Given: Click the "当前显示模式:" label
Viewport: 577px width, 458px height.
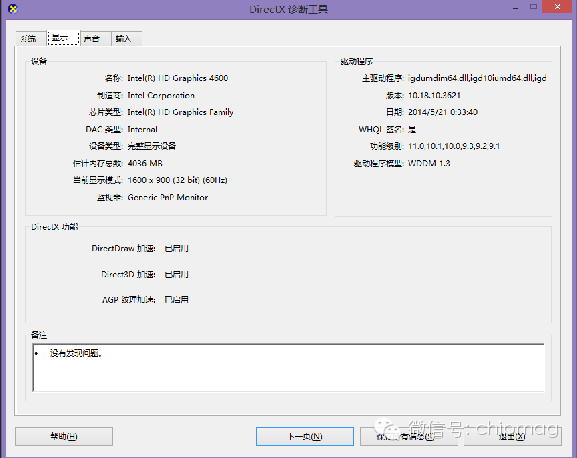Looking at the screenshot, I should [98, 180].
